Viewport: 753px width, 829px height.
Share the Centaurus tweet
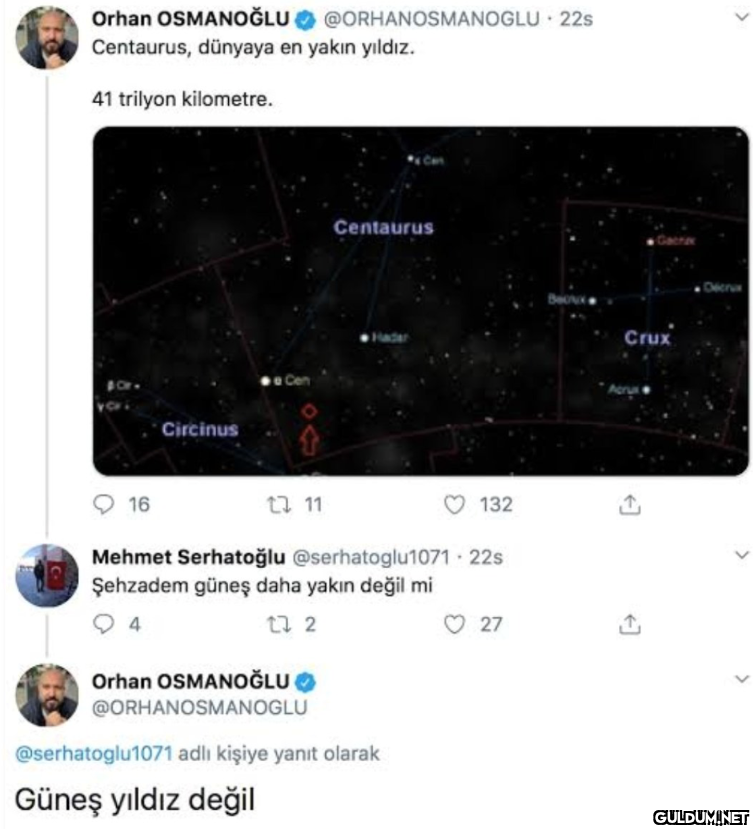[x=630, y=504]
